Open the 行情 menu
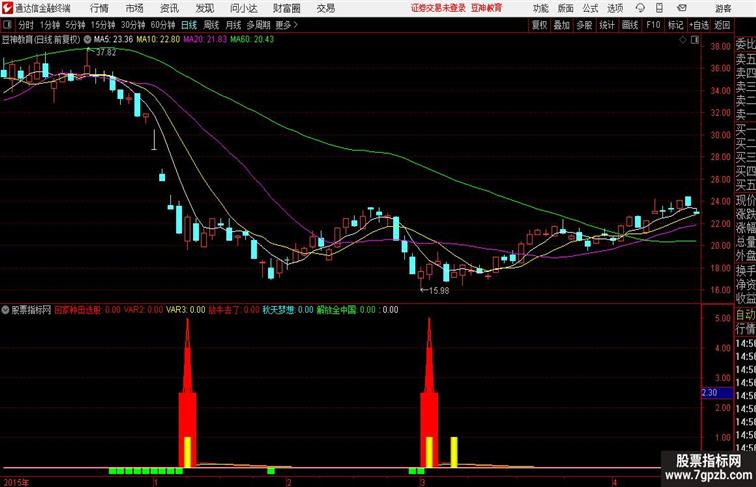756x487 pixels. [100, 8]
